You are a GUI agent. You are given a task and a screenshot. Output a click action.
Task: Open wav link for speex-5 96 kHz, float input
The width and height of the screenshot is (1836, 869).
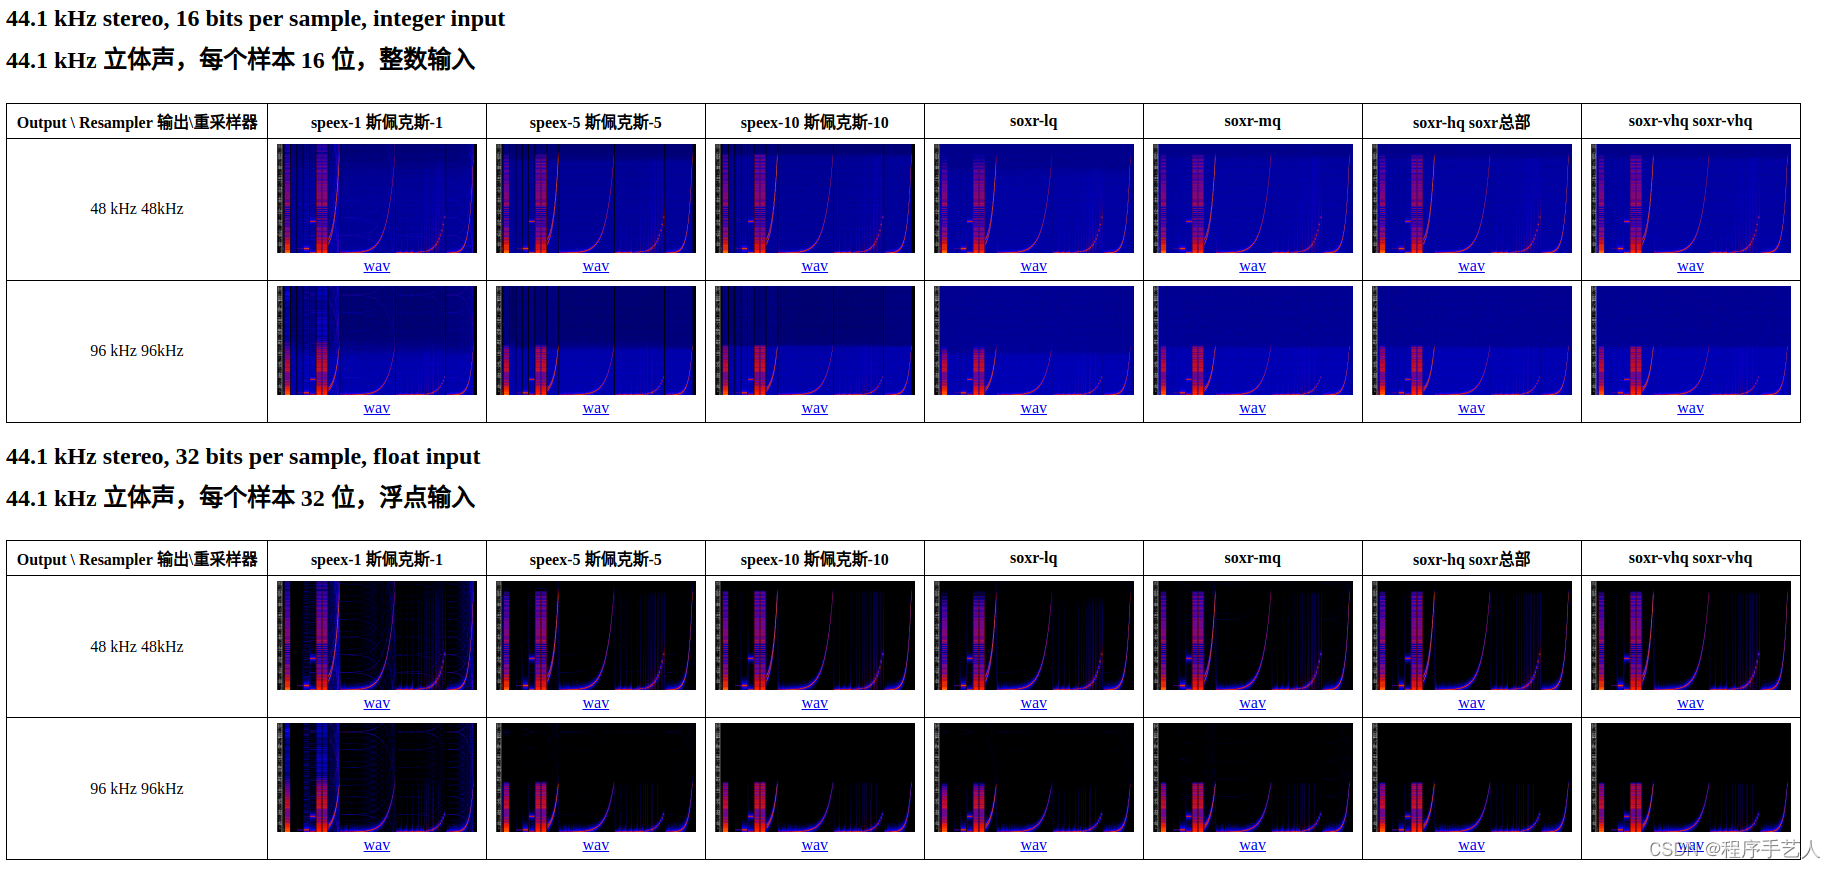(596, 845)
